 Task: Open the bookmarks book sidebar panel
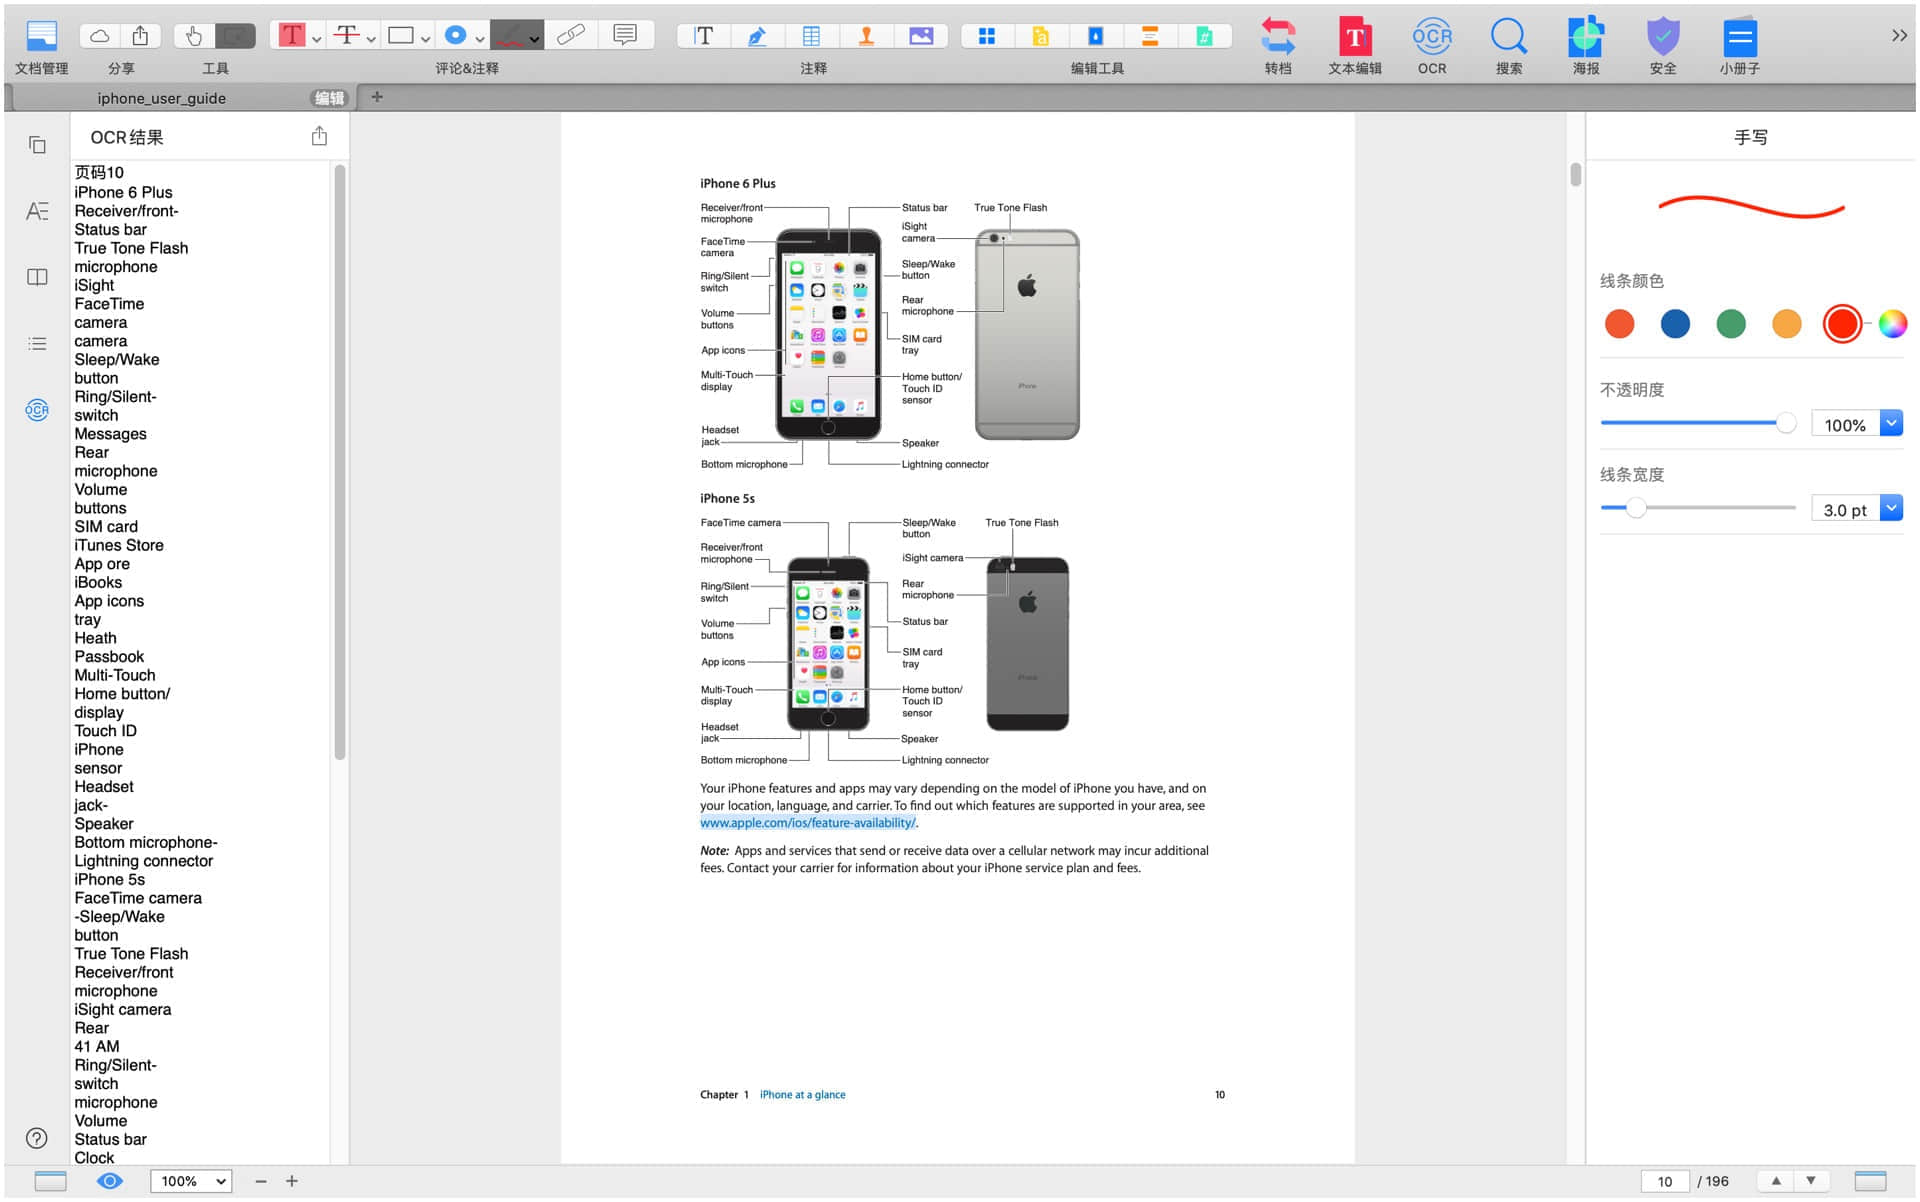tap(37, 277)
